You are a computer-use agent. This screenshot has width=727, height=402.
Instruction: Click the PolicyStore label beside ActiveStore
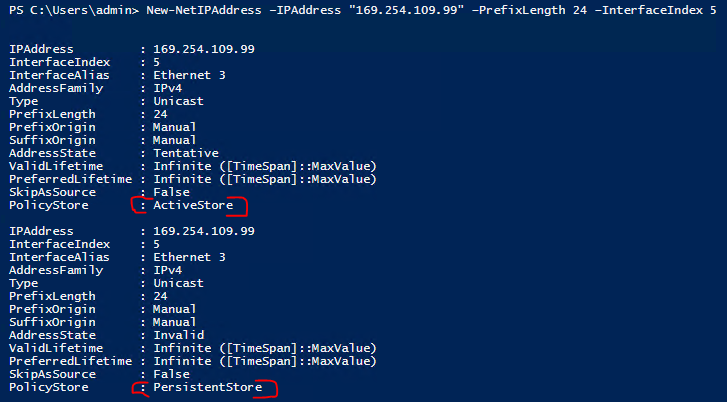(x=48, y=205)
